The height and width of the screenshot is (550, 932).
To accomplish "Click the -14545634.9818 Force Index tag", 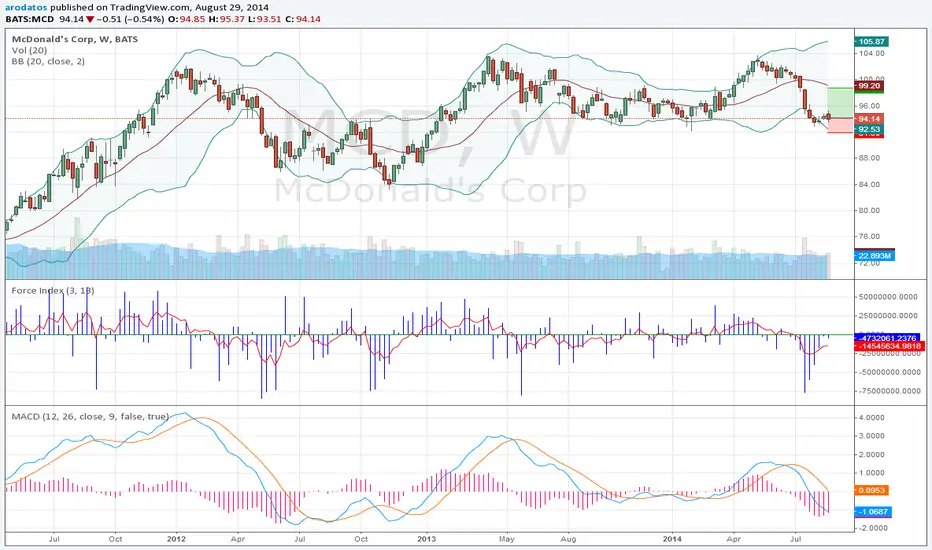I will 889,346.
